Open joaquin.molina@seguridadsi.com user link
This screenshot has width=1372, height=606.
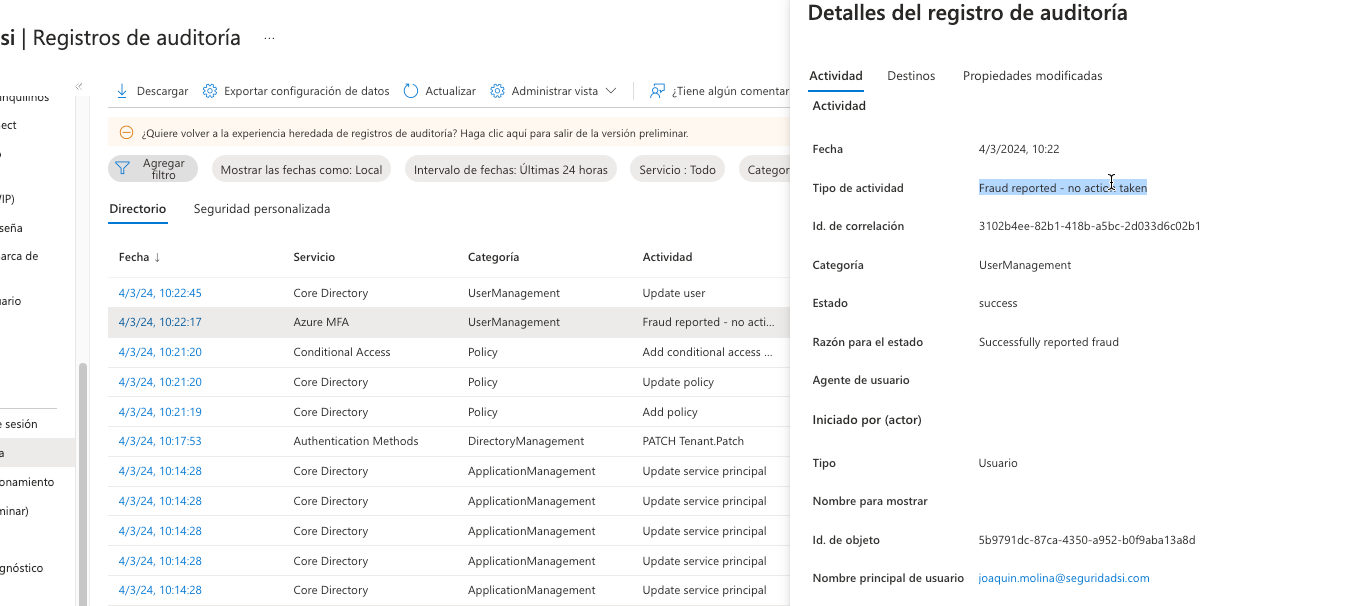(1064, 578)
